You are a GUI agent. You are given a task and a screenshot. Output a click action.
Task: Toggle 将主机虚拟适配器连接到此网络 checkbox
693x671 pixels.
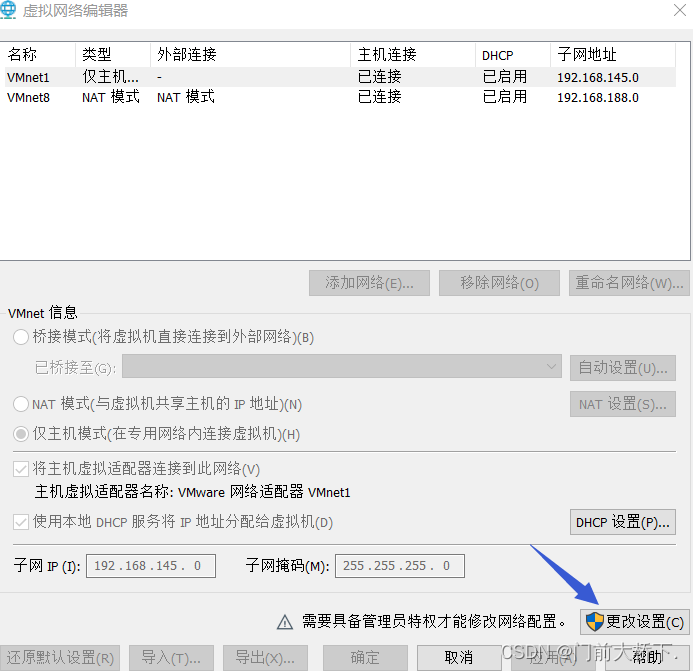click(x=21, y=469)
